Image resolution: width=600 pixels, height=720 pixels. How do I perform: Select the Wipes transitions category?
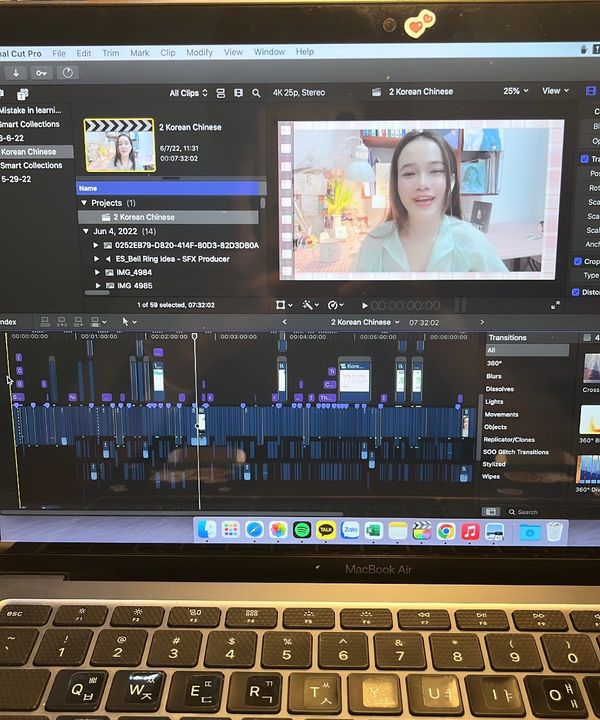pyautogui.click(x=491, y=476)
